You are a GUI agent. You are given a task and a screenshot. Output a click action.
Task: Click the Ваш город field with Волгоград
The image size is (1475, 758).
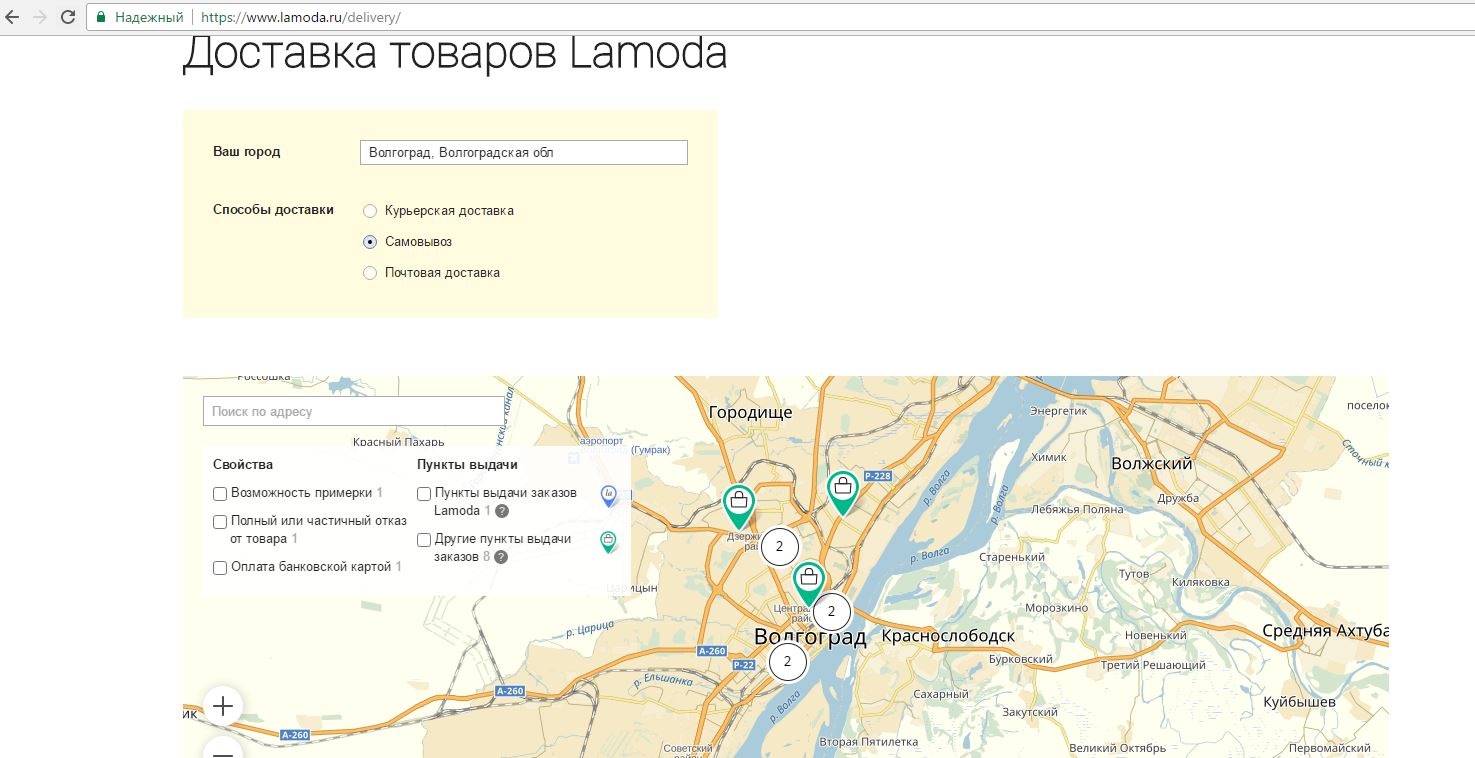524,152
